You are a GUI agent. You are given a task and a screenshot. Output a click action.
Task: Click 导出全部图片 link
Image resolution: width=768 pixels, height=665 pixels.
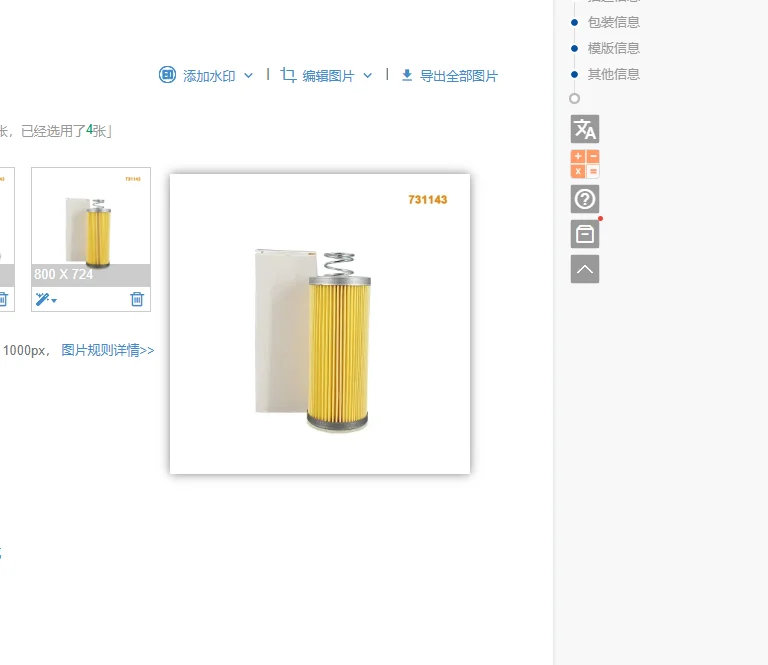coord(459,76)
